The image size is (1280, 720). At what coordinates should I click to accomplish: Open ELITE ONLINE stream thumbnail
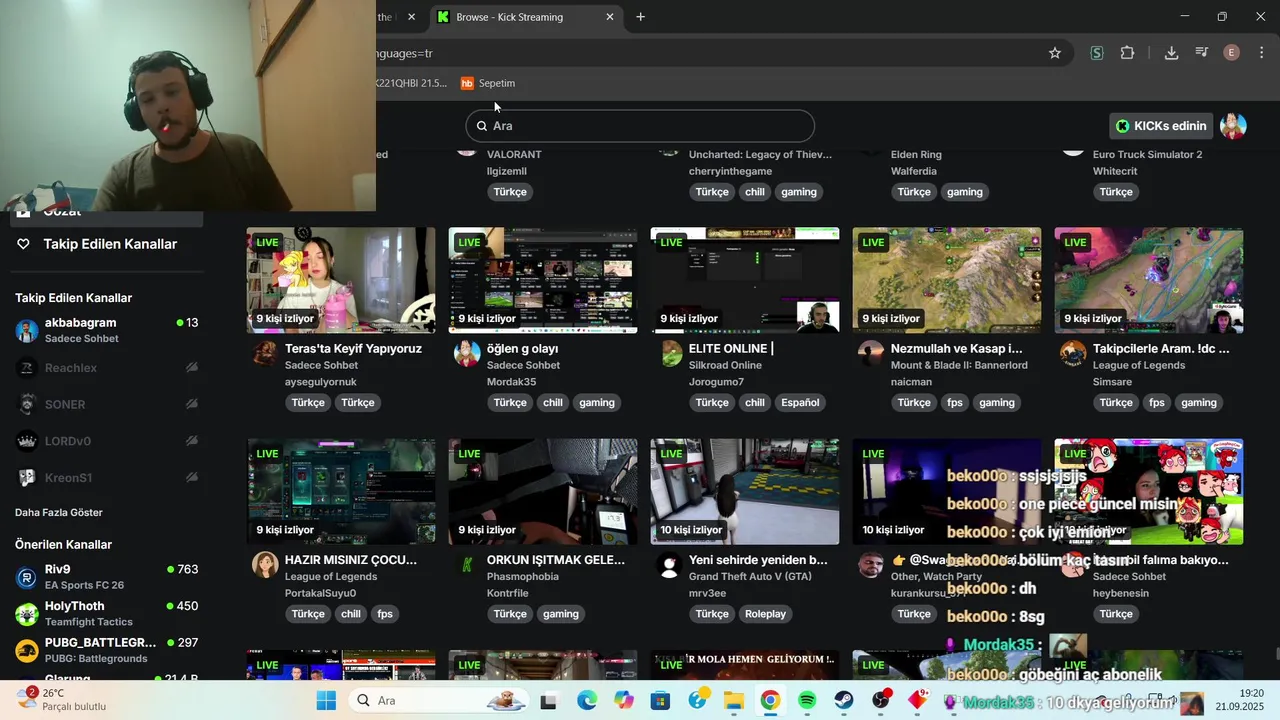tap(745, 280)
